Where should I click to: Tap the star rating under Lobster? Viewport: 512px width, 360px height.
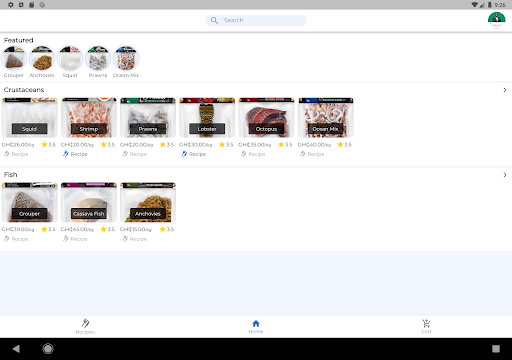(x=226, y=144)
